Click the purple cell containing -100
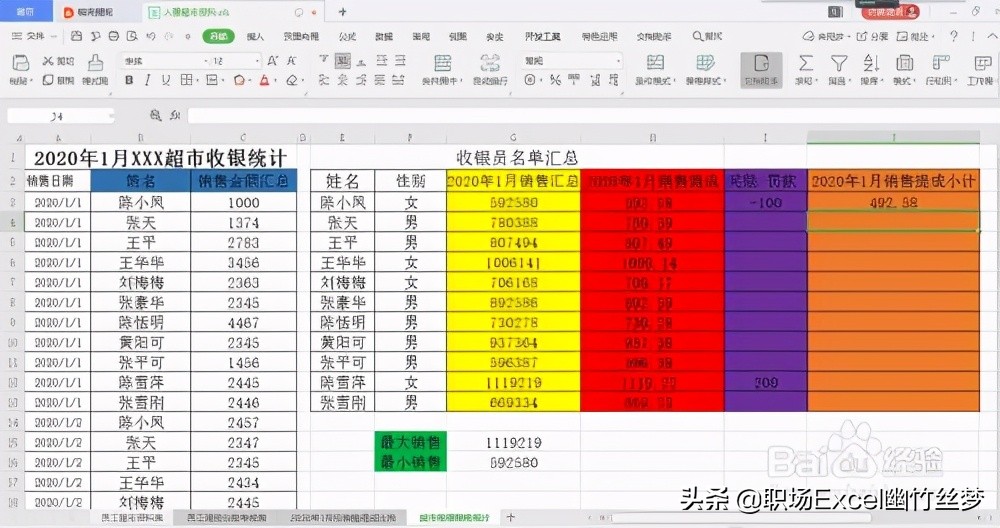This screenshot has width=1000, height=528. point(765,203)
